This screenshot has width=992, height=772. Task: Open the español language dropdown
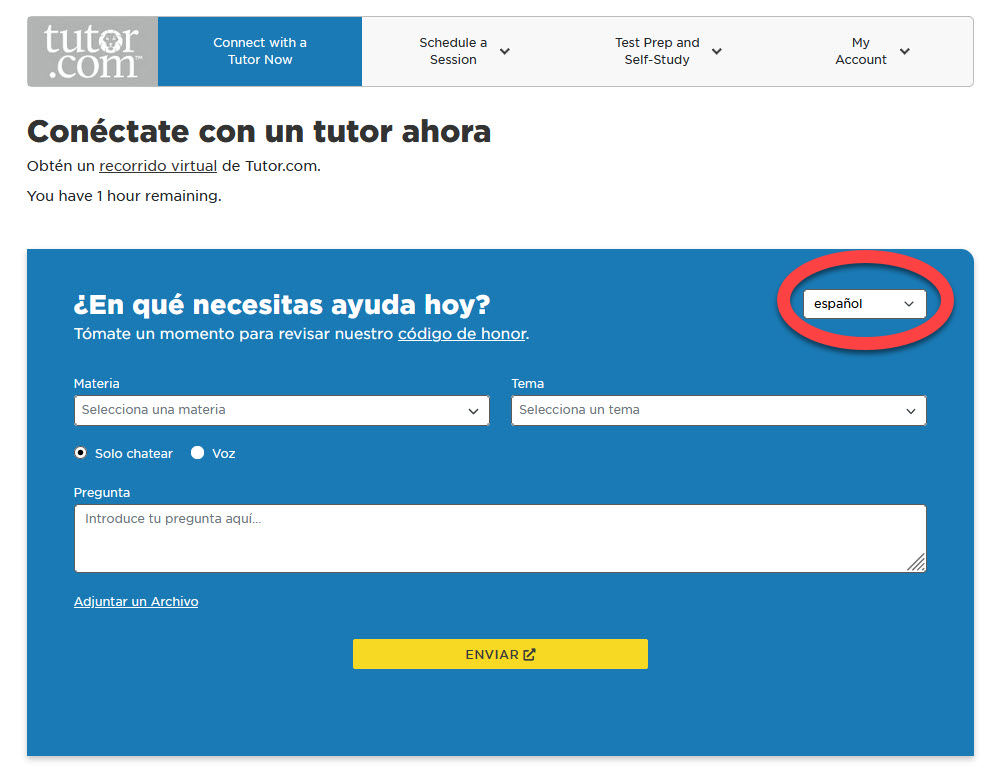point(864,304)
